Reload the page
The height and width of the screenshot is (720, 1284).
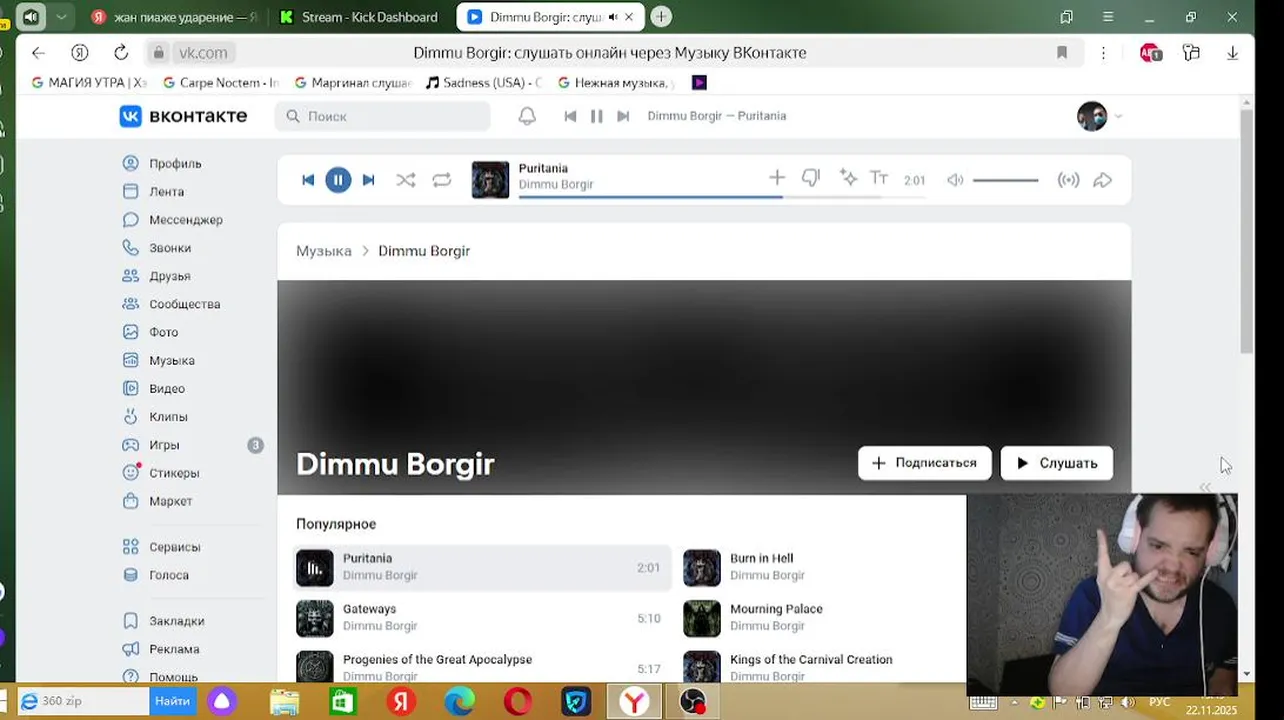click(121, 53)
